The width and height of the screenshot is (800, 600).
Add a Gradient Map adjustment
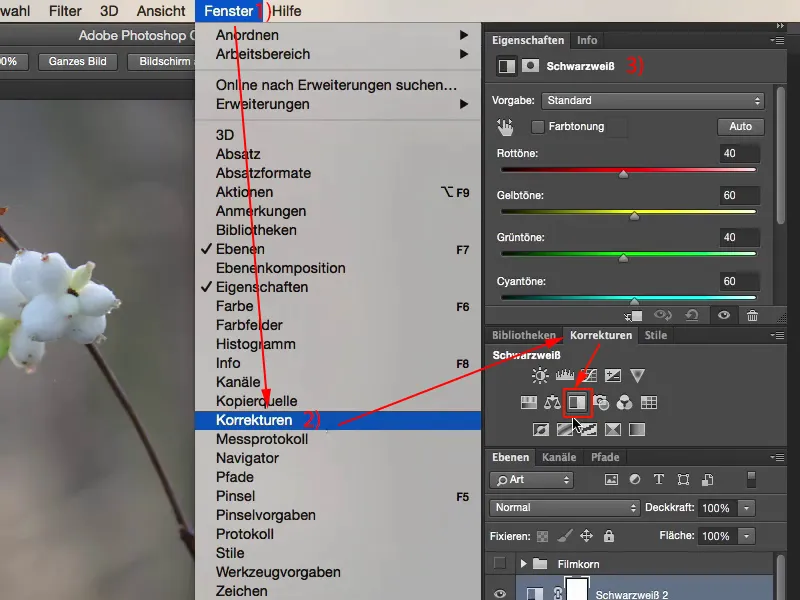click(x=637, y=430)
